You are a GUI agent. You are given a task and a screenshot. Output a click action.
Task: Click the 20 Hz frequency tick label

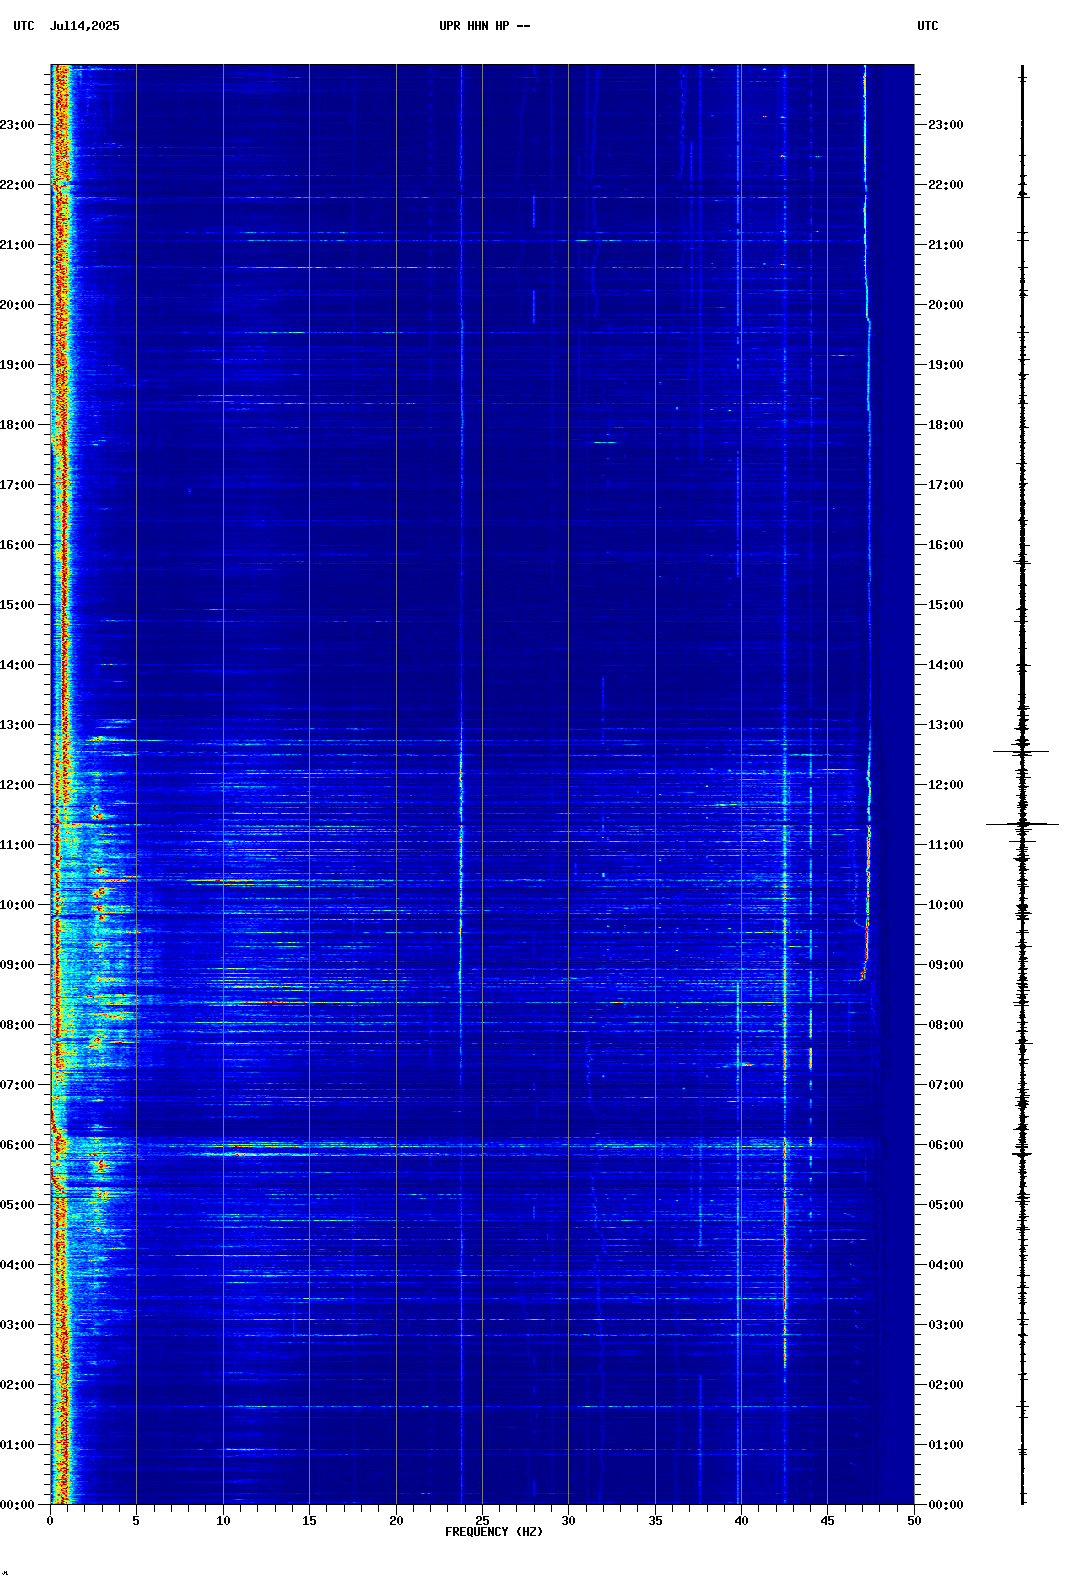396,1521
